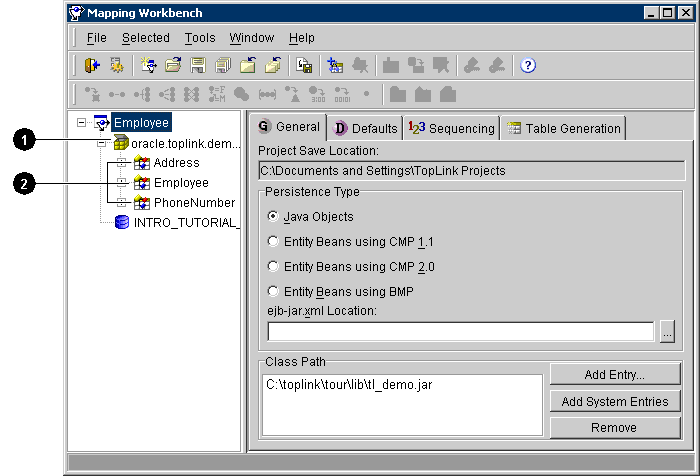Select the INTRO_TUTORIAL_ database item
The height and width of the screenshot is (476, 700).
click(187, 222)
